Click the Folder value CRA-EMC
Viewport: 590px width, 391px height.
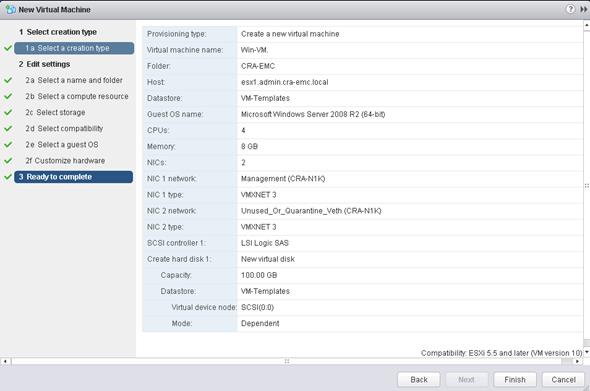[x=258, y=66]
